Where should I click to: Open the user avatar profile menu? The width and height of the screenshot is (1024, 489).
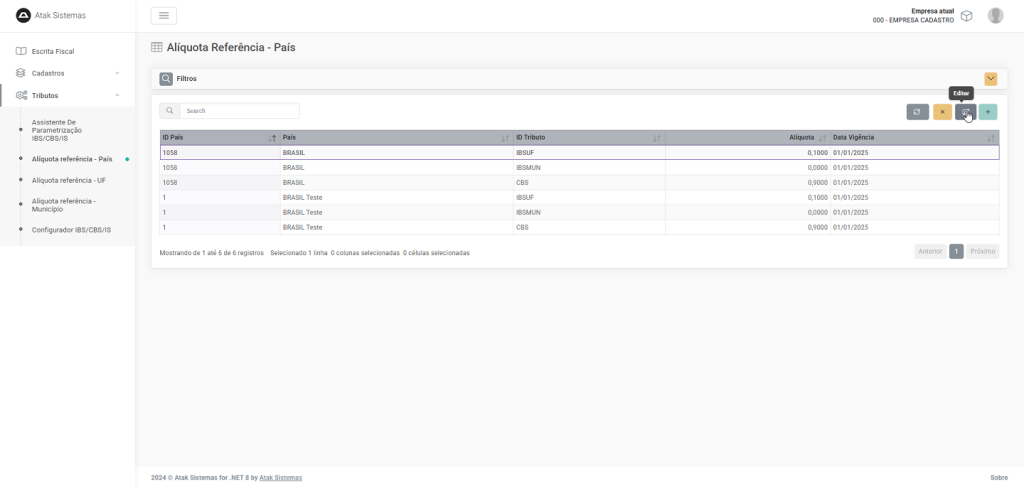(x=995, y=15)
